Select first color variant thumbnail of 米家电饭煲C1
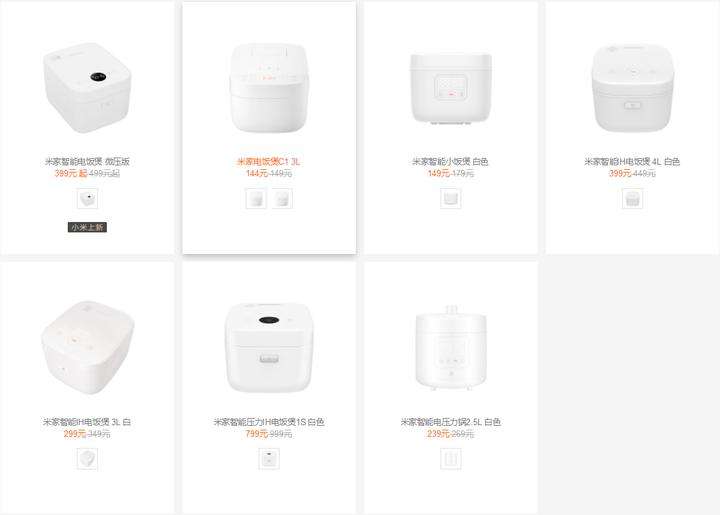The height and width of the screenshot is (515, 720). [256, 199]
